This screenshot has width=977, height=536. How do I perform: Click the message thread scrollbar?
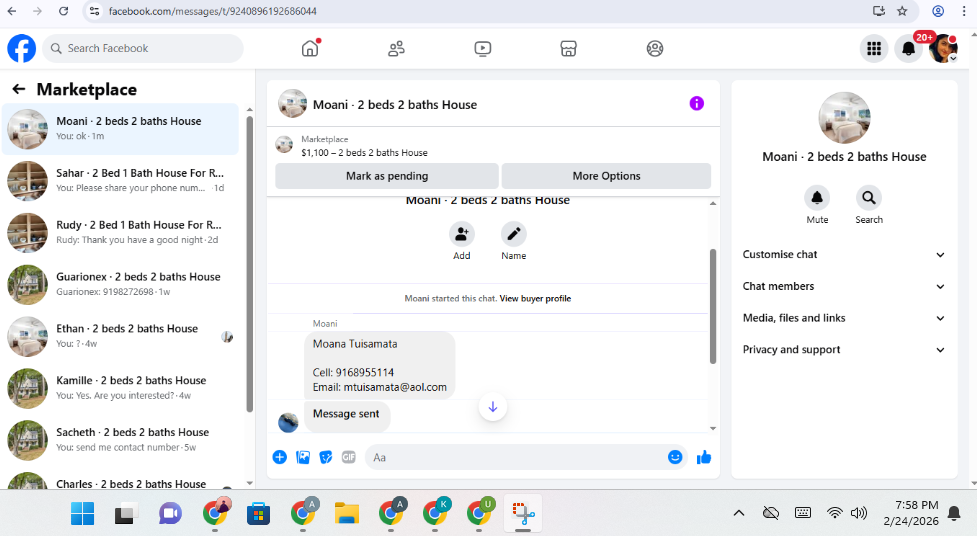(x=713, y=306)
